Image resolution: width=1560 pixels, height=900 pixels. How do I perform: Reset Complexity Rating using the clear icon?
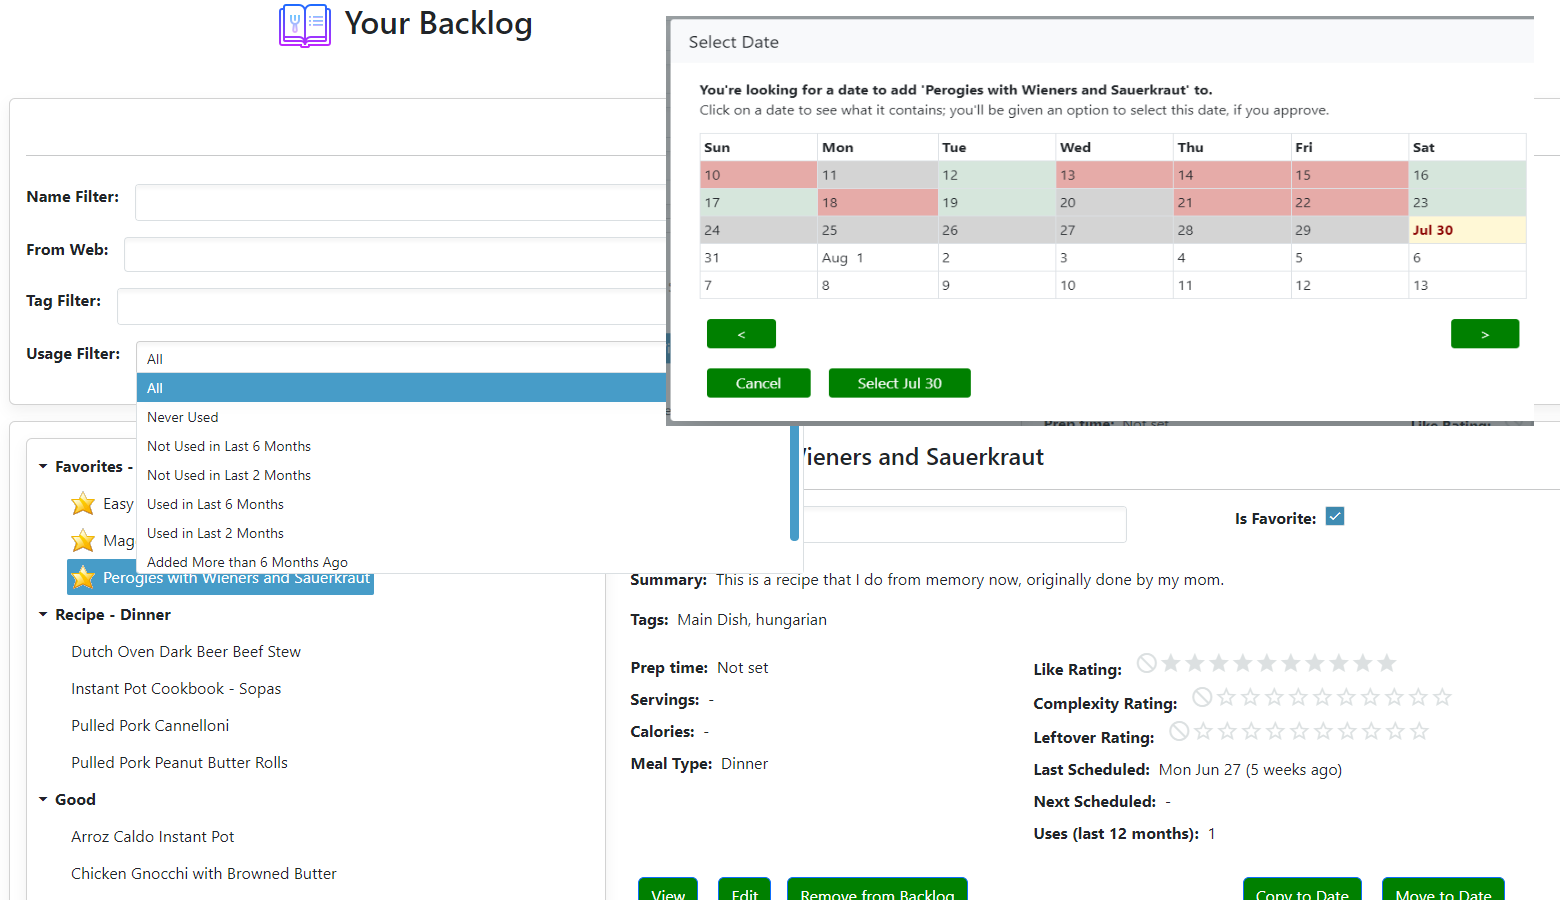tap(1202, 697)
